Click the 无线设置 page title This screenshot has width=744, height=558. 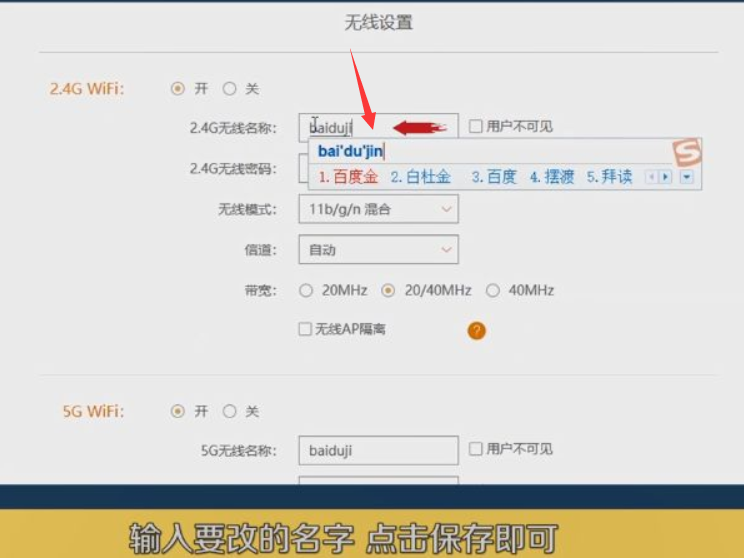pyautogui.click(x=378, y=22)
